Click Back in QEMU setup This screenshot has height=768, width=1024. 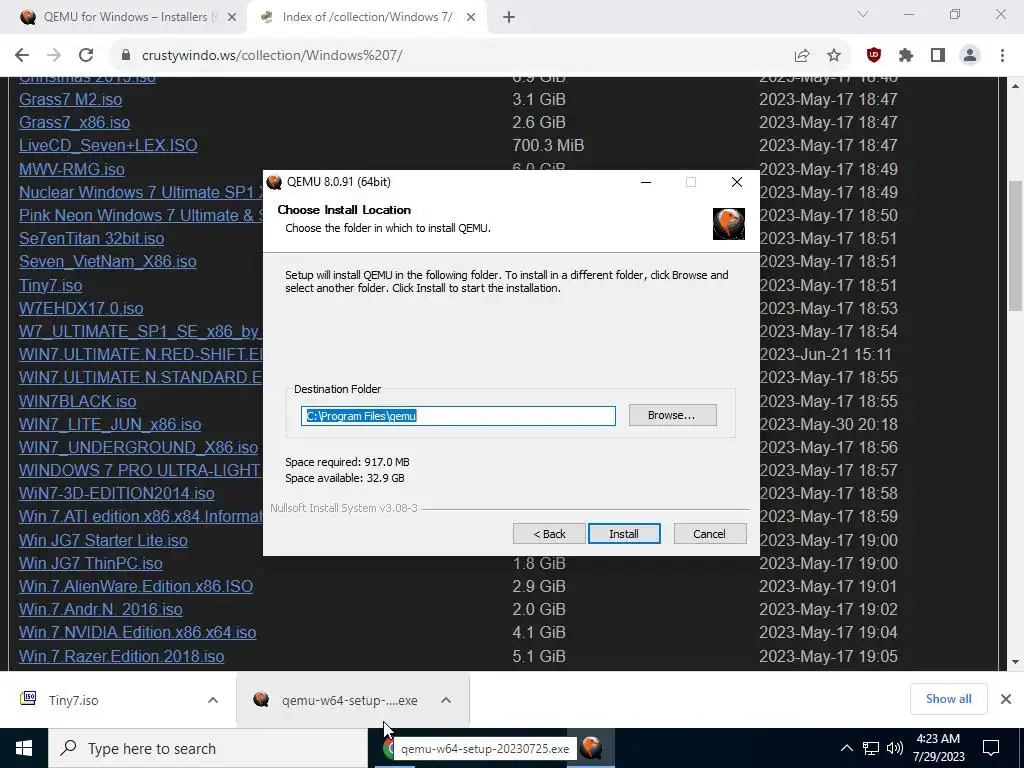pos(549,534)
